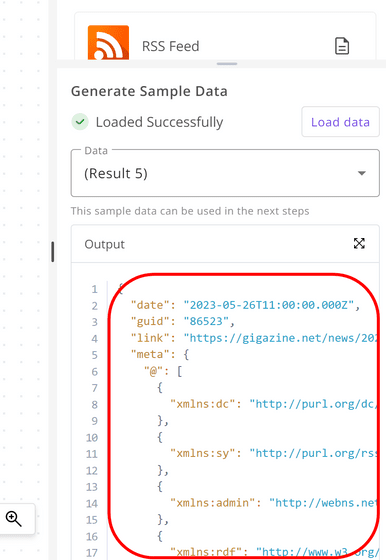Open the Result 5 dropdown arrow
Viewport: 386px width, 560px height.
tap(362, 173)
